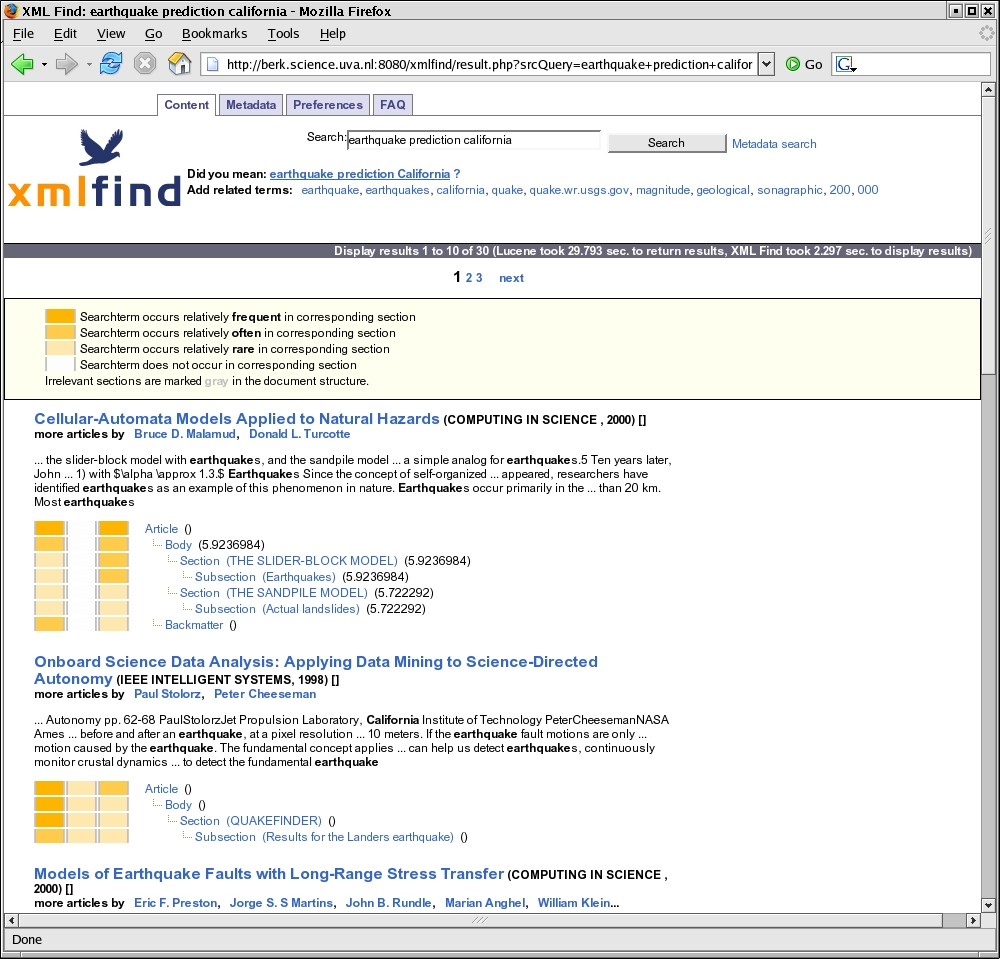Open Section 'THE SANDPILE MODEL'
This screenshot has width=1000, height=959.
pos(274,592)
